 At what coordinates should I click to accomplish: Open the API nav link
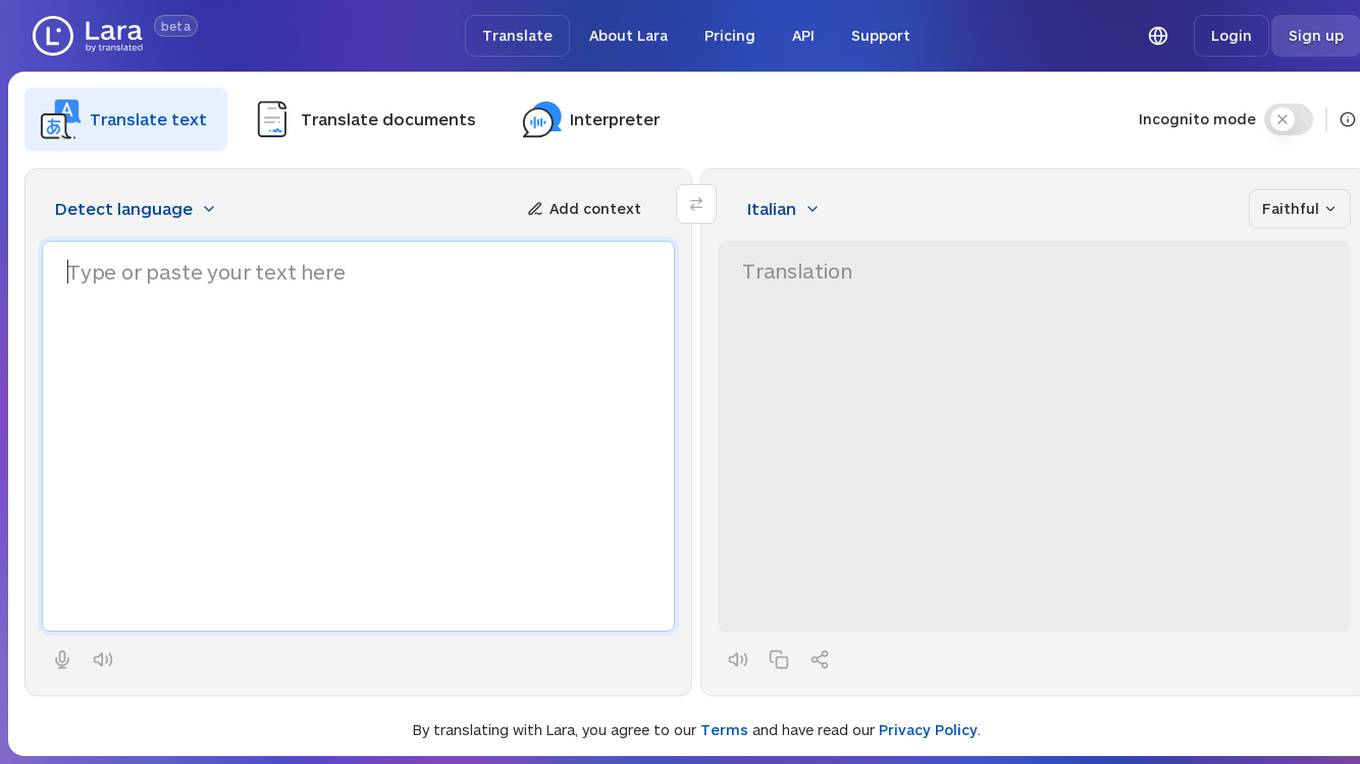tap(803, 36)
